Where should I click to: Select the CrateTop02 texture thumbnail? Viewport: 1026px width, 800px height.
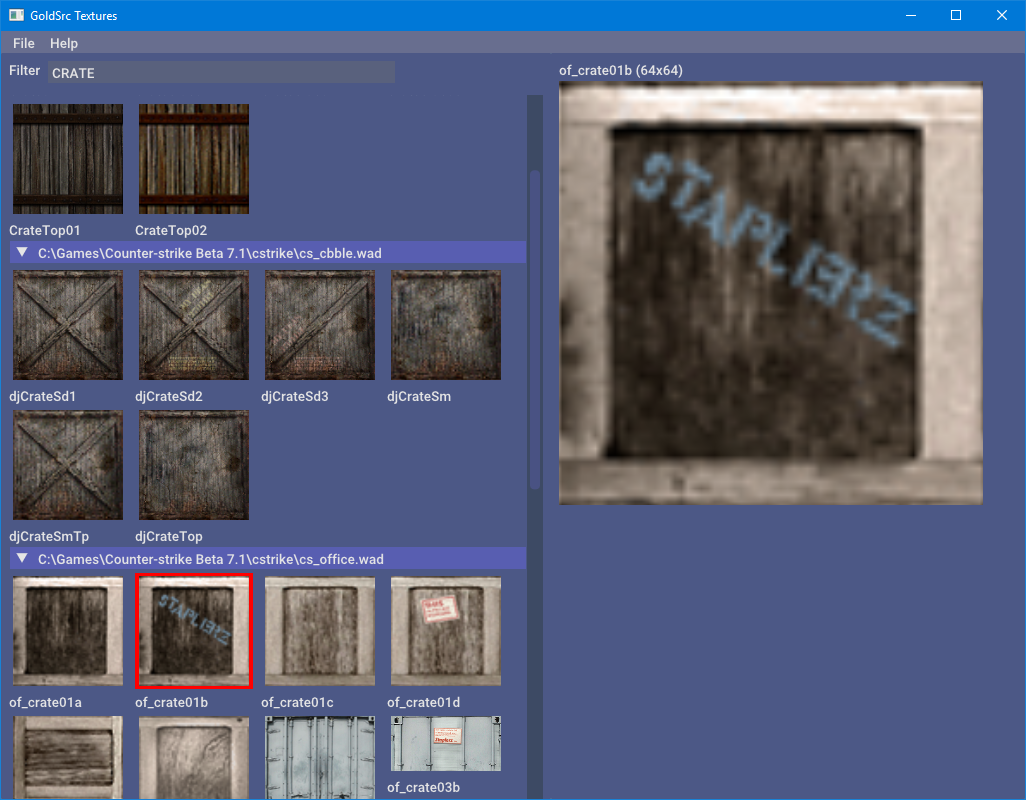coord(194,159)
